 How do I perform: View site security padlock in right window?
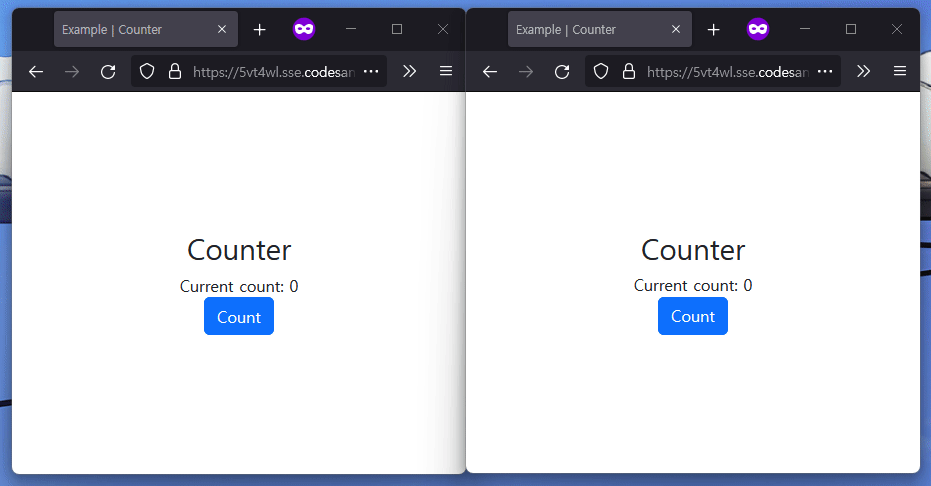[x=629, y=72]
